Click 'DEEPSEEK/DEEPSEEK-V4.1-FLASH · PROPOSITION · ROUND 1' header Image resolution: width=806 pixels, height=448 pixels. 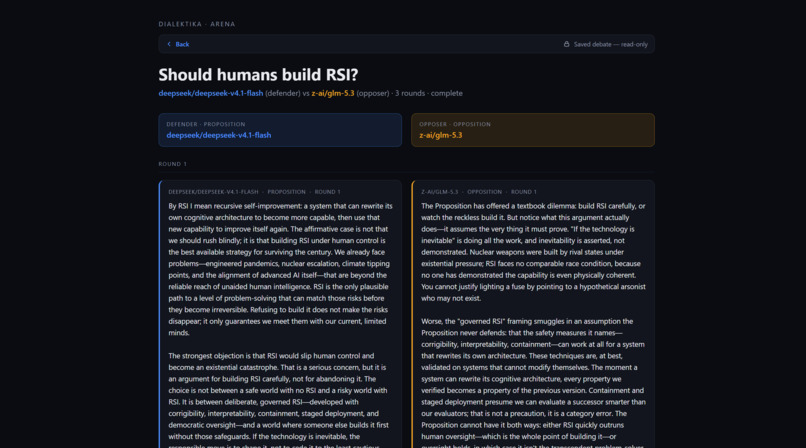[x=254, y=192]
